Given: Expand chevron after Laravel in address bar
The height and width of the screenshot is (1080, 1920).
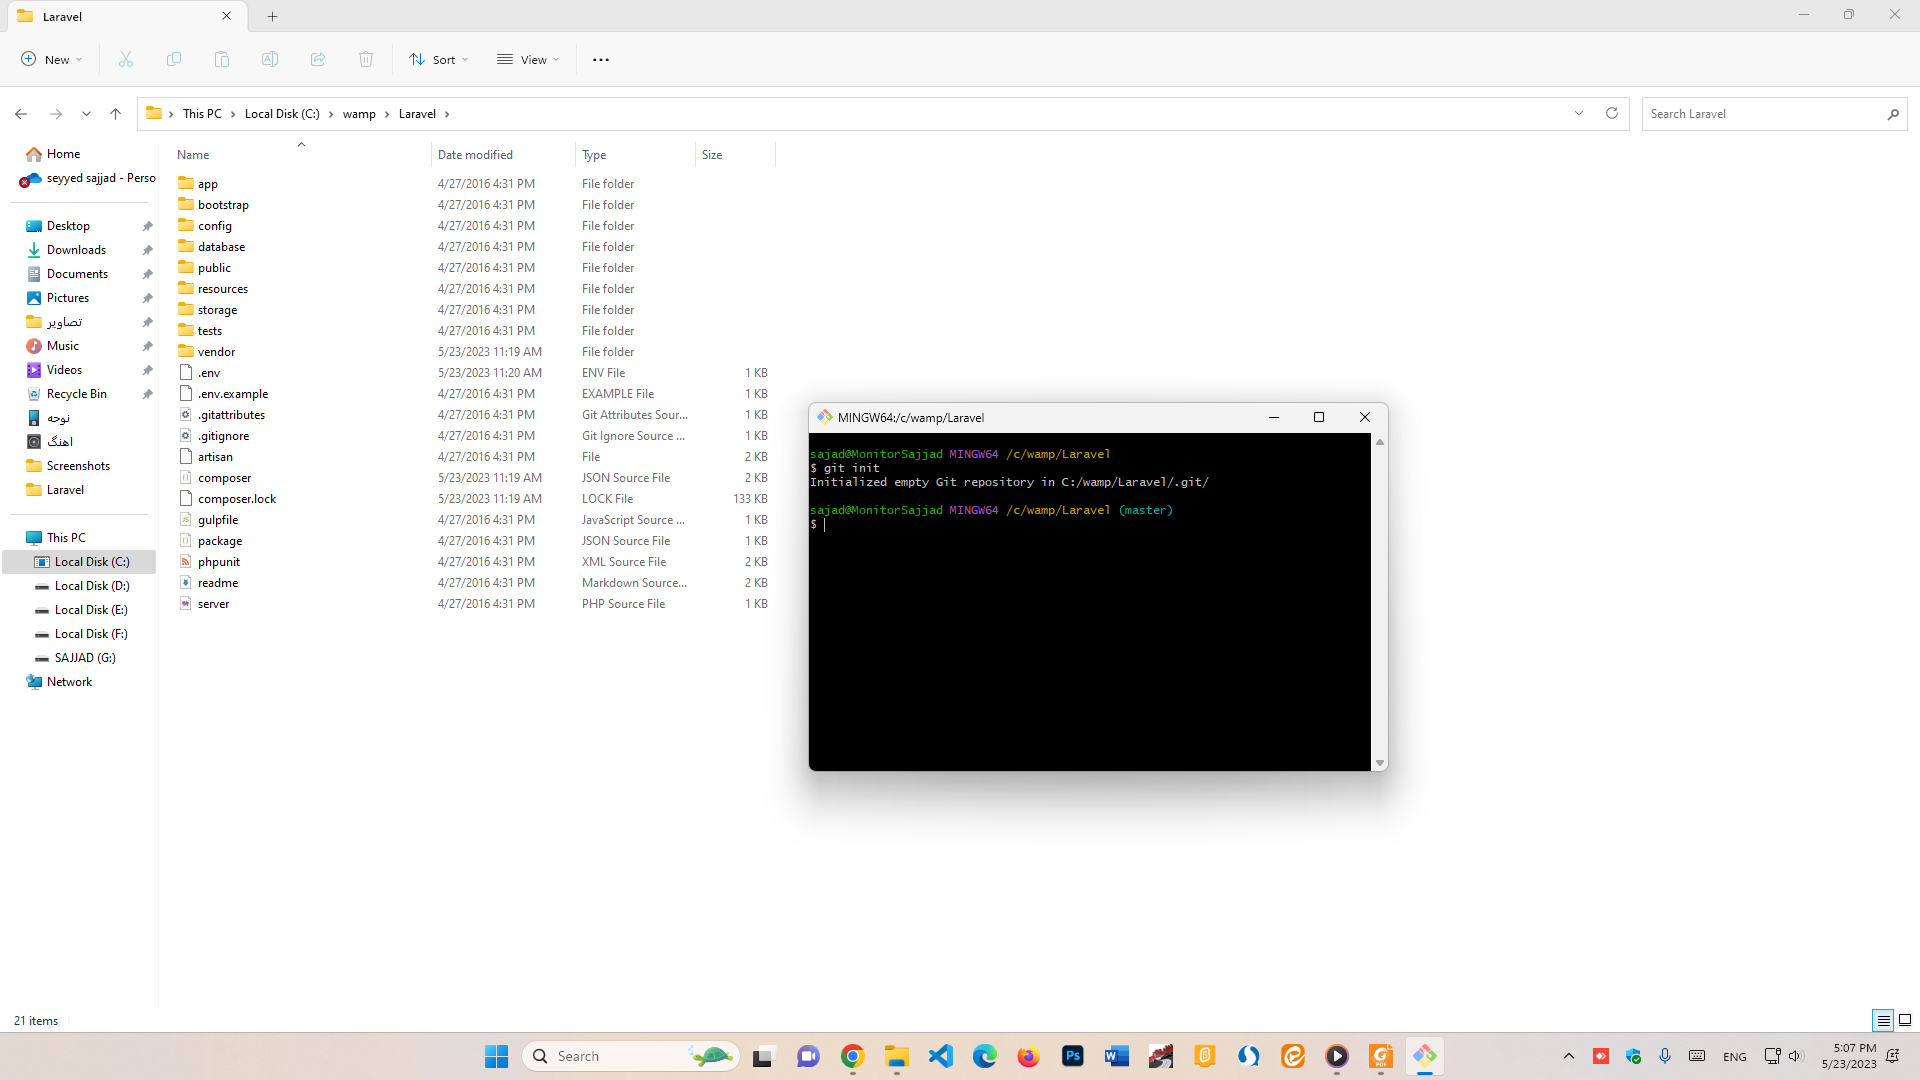Looking at the screenshot, I should click(447, 114).
